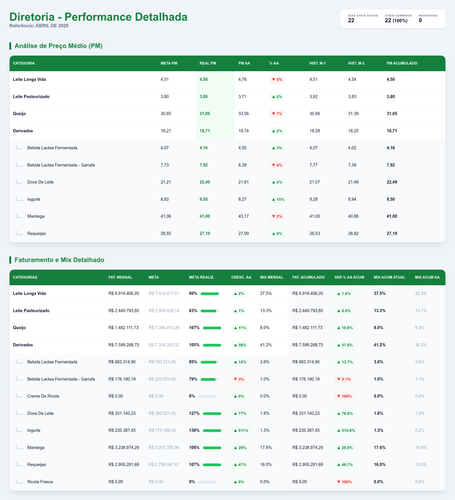455x500 pixels.
Task: Click the 79% progress bar for Bebida Lactea Fermentada - Garrafa
Action: pyautogui.click(x=210, y=379)
